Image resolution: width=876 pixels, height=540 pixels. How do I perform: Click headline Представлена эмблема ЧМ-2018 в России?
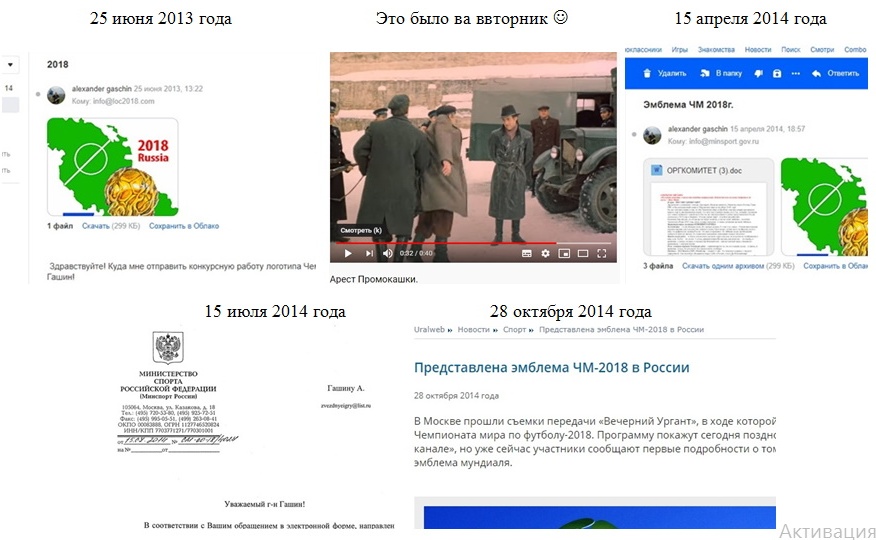pos(551,367)
